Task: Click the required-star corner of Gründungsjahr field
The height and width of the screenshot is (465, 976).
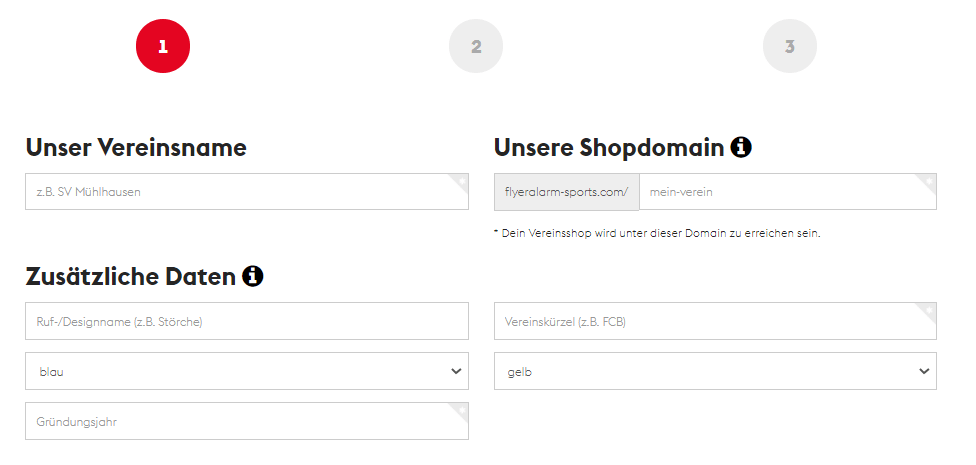Action: click(460, 409)
